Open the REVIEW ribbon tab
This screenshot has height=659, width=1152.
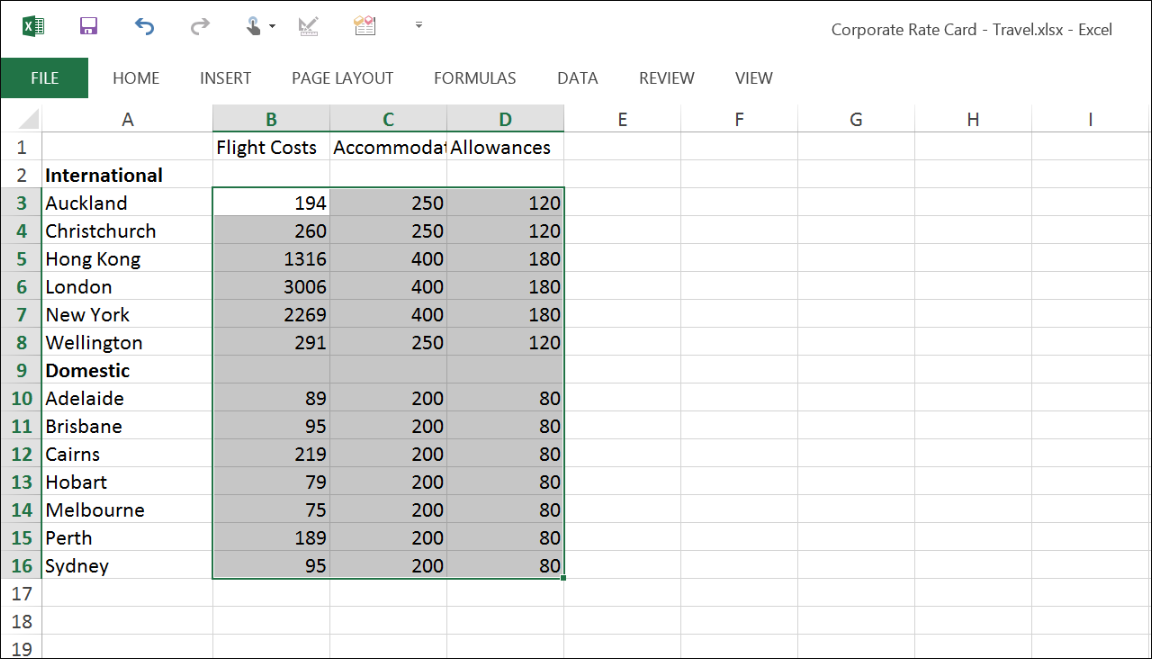point(666,77)
